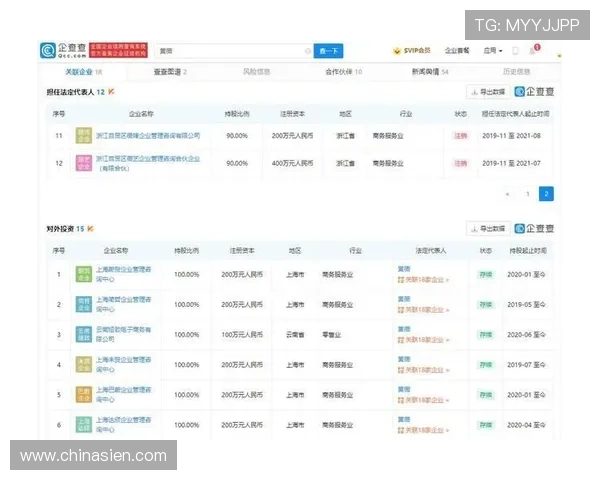Click the legal representative name in investment row 1
This screenshot has height=480, width=600.
[404, 269]
